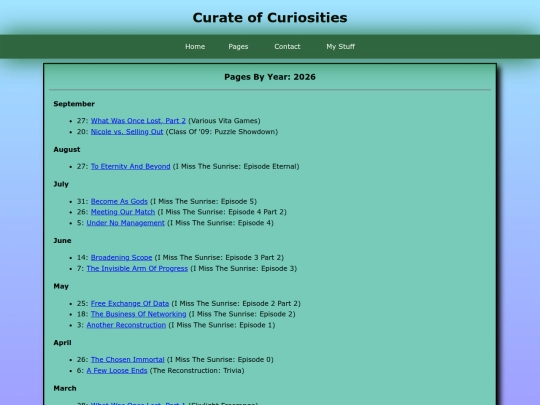
Task: Click the August month heading
Action: 67,149
